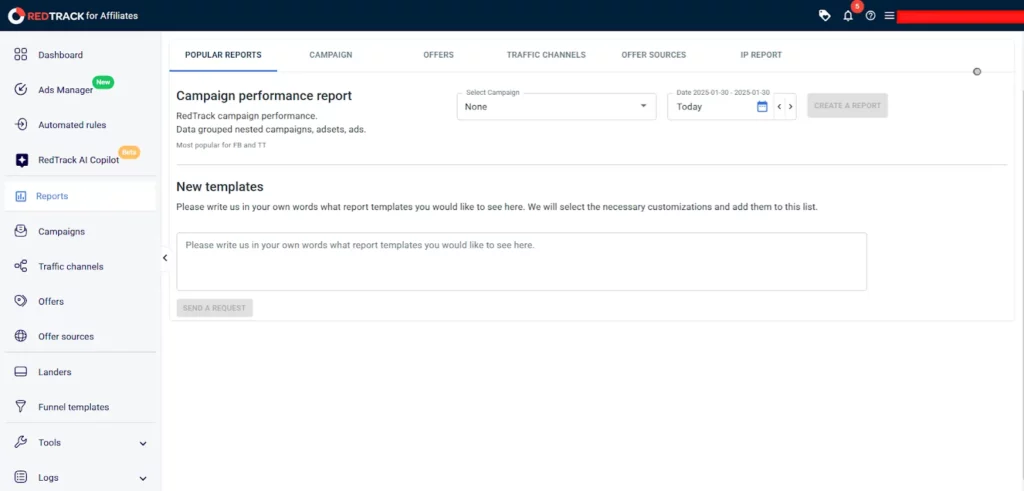Image resolution: width=1024 pixels, height=491 pixels.
Task: Switch to the Campaign tab
Action: click(330, 55)
